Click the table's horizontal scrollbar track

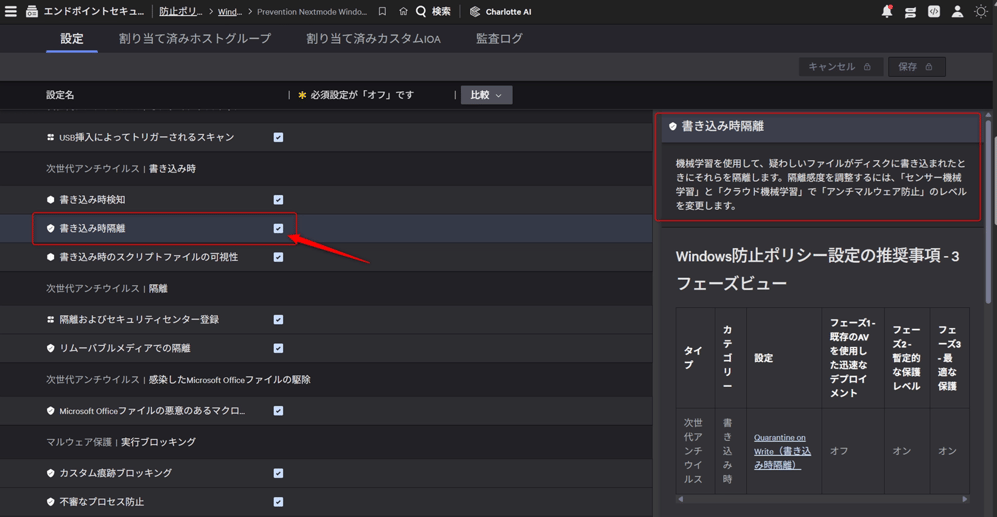click(x=823, y=499)
